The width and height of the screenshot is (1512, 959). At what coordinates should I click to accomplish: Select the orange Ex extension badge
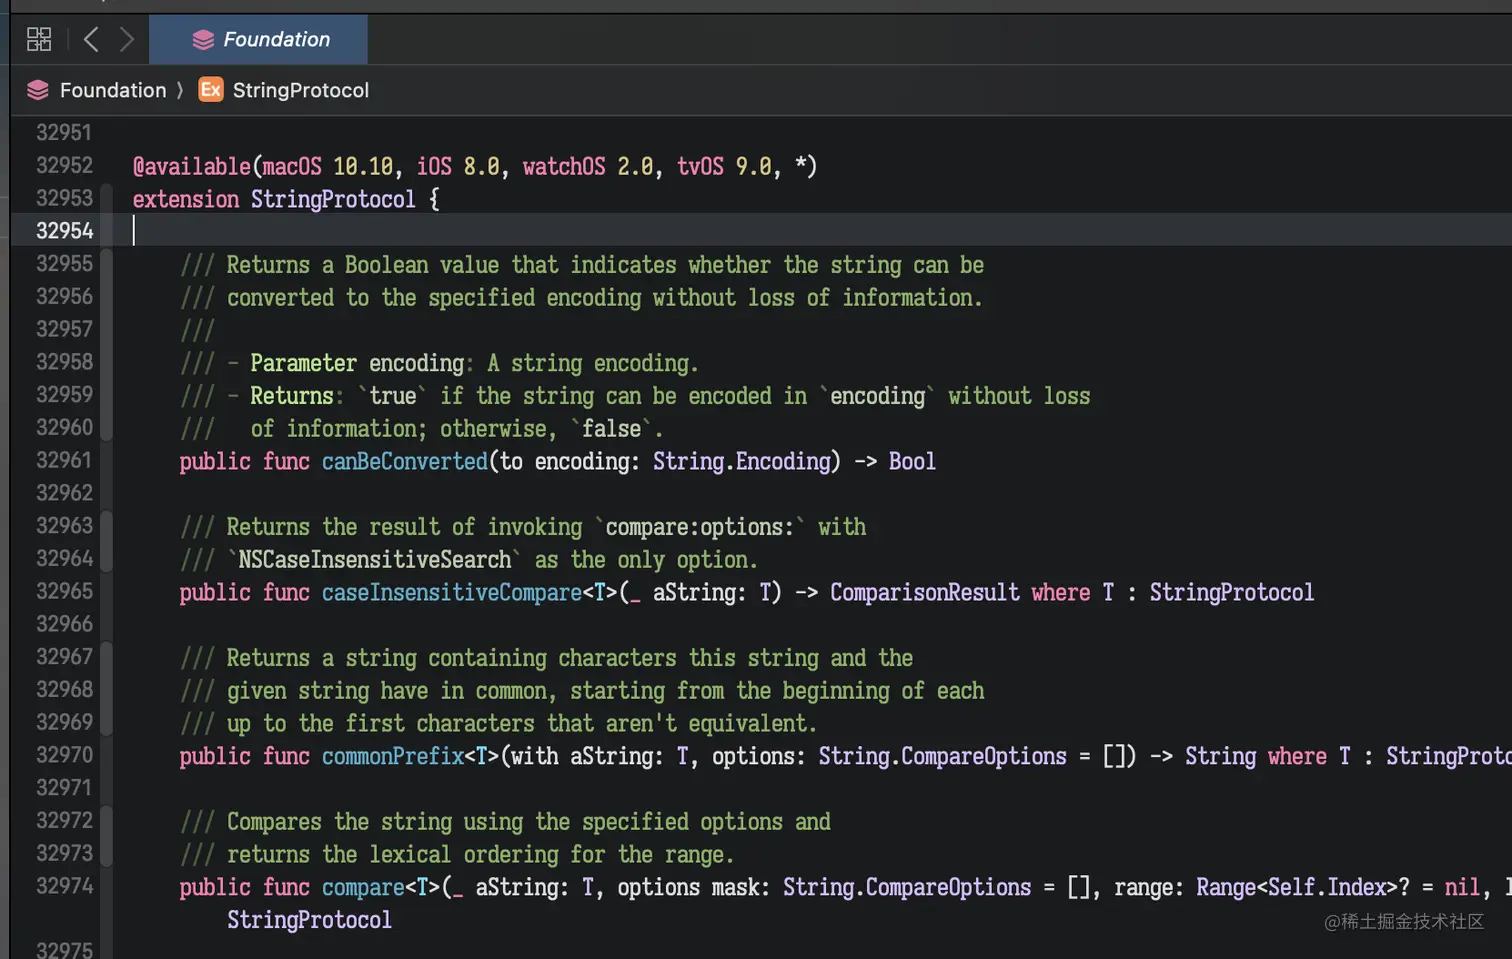(210, 90)
